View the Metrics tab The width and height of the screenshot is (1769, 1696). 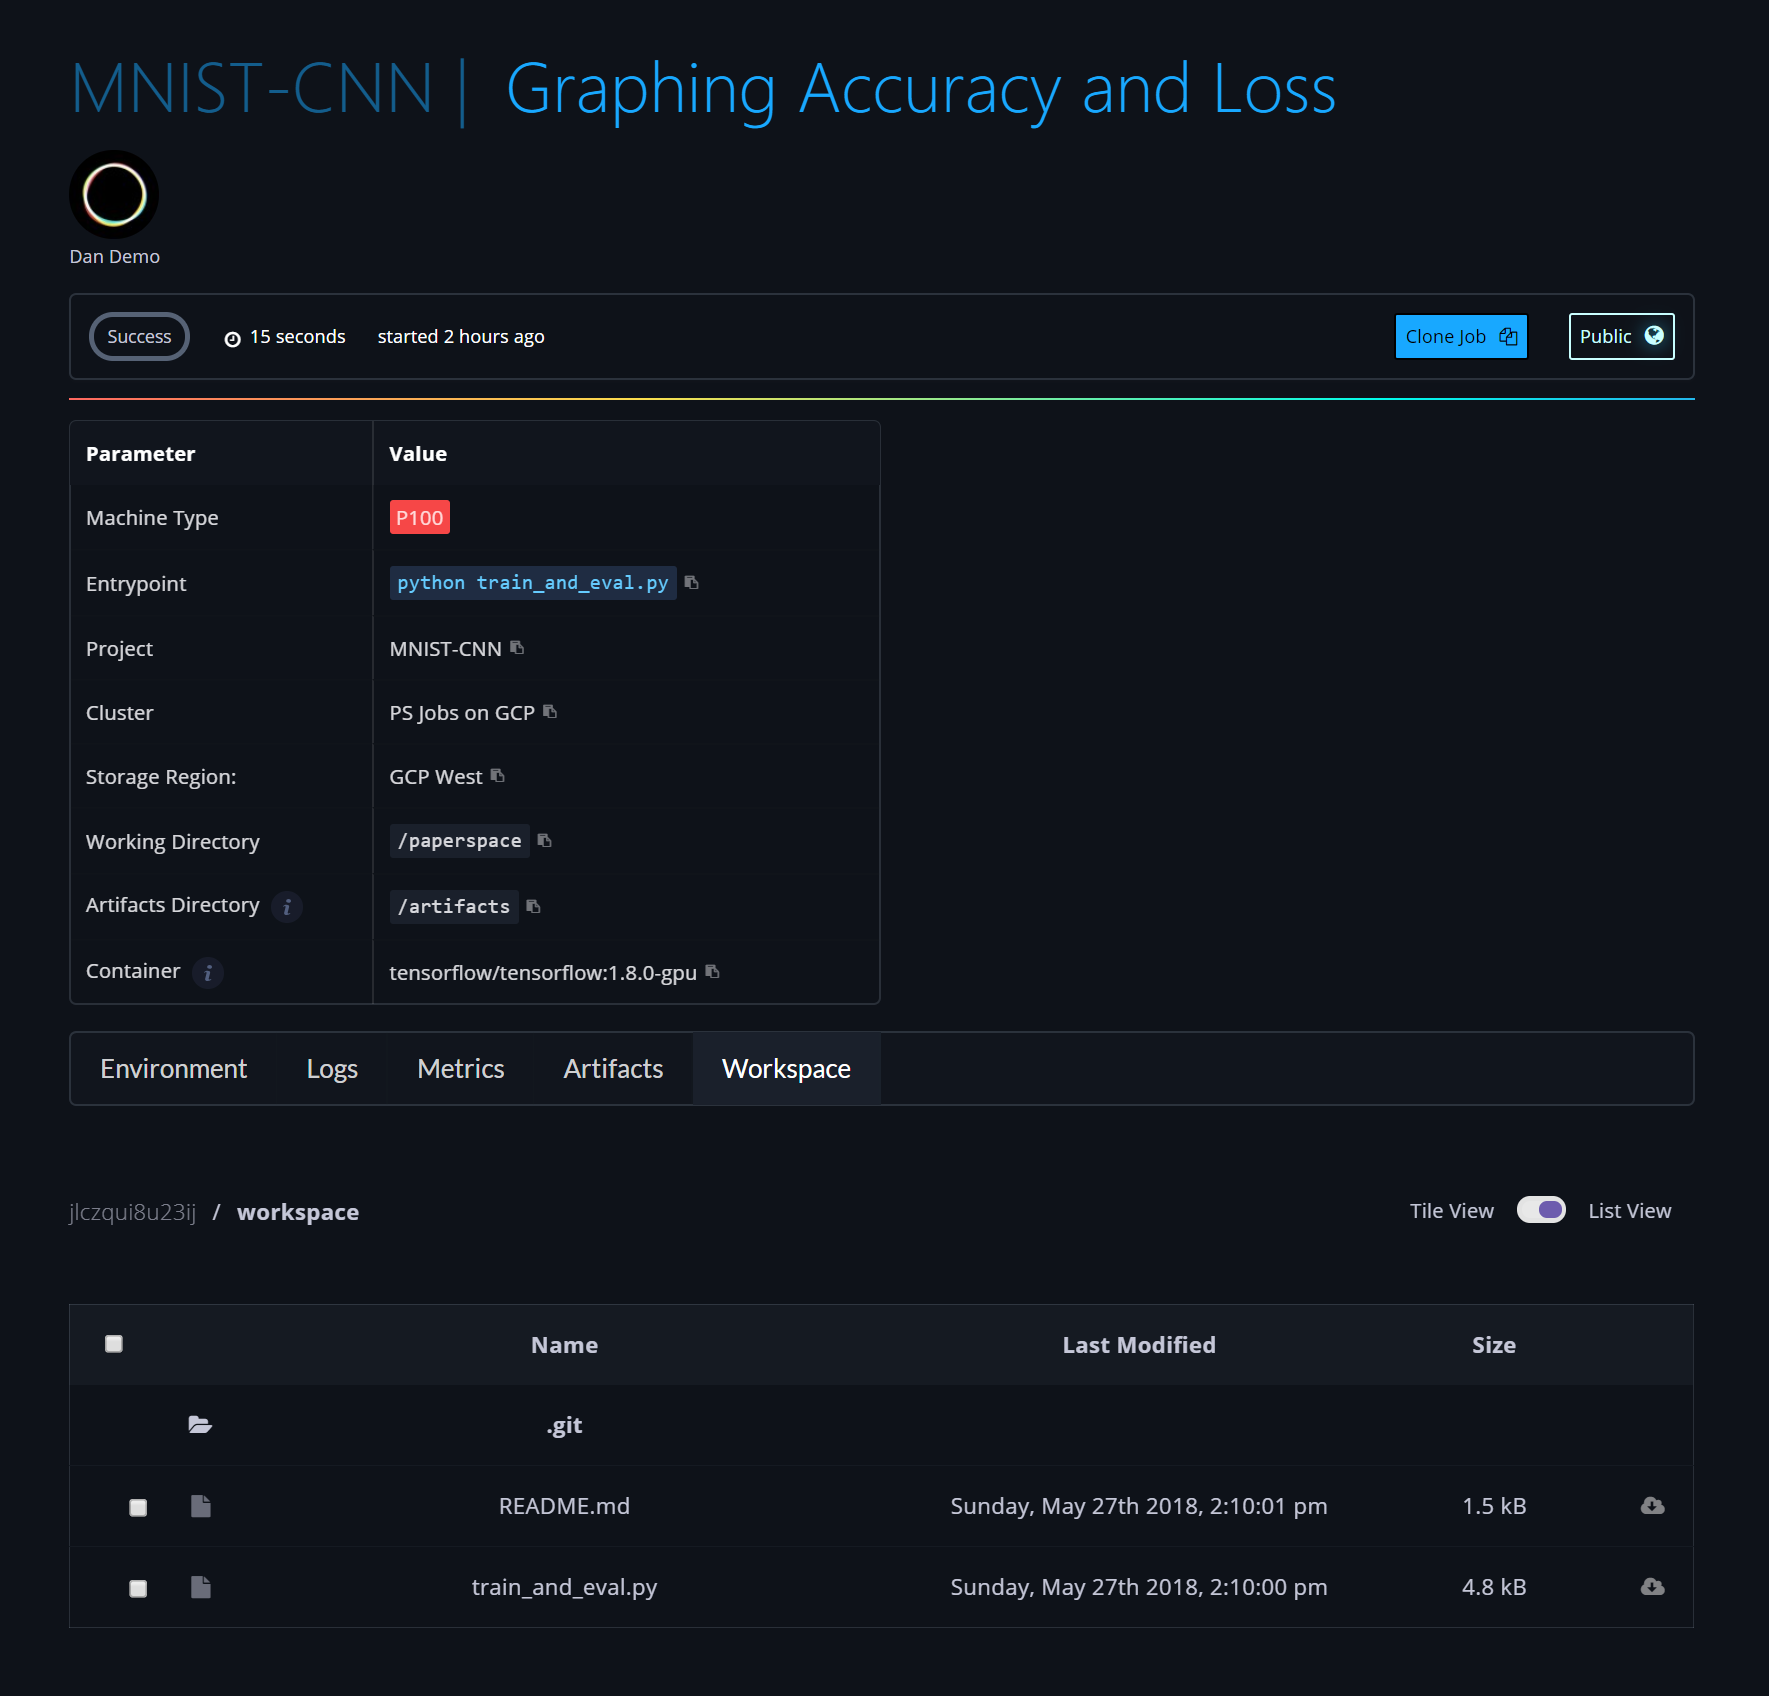(461, 1069)
